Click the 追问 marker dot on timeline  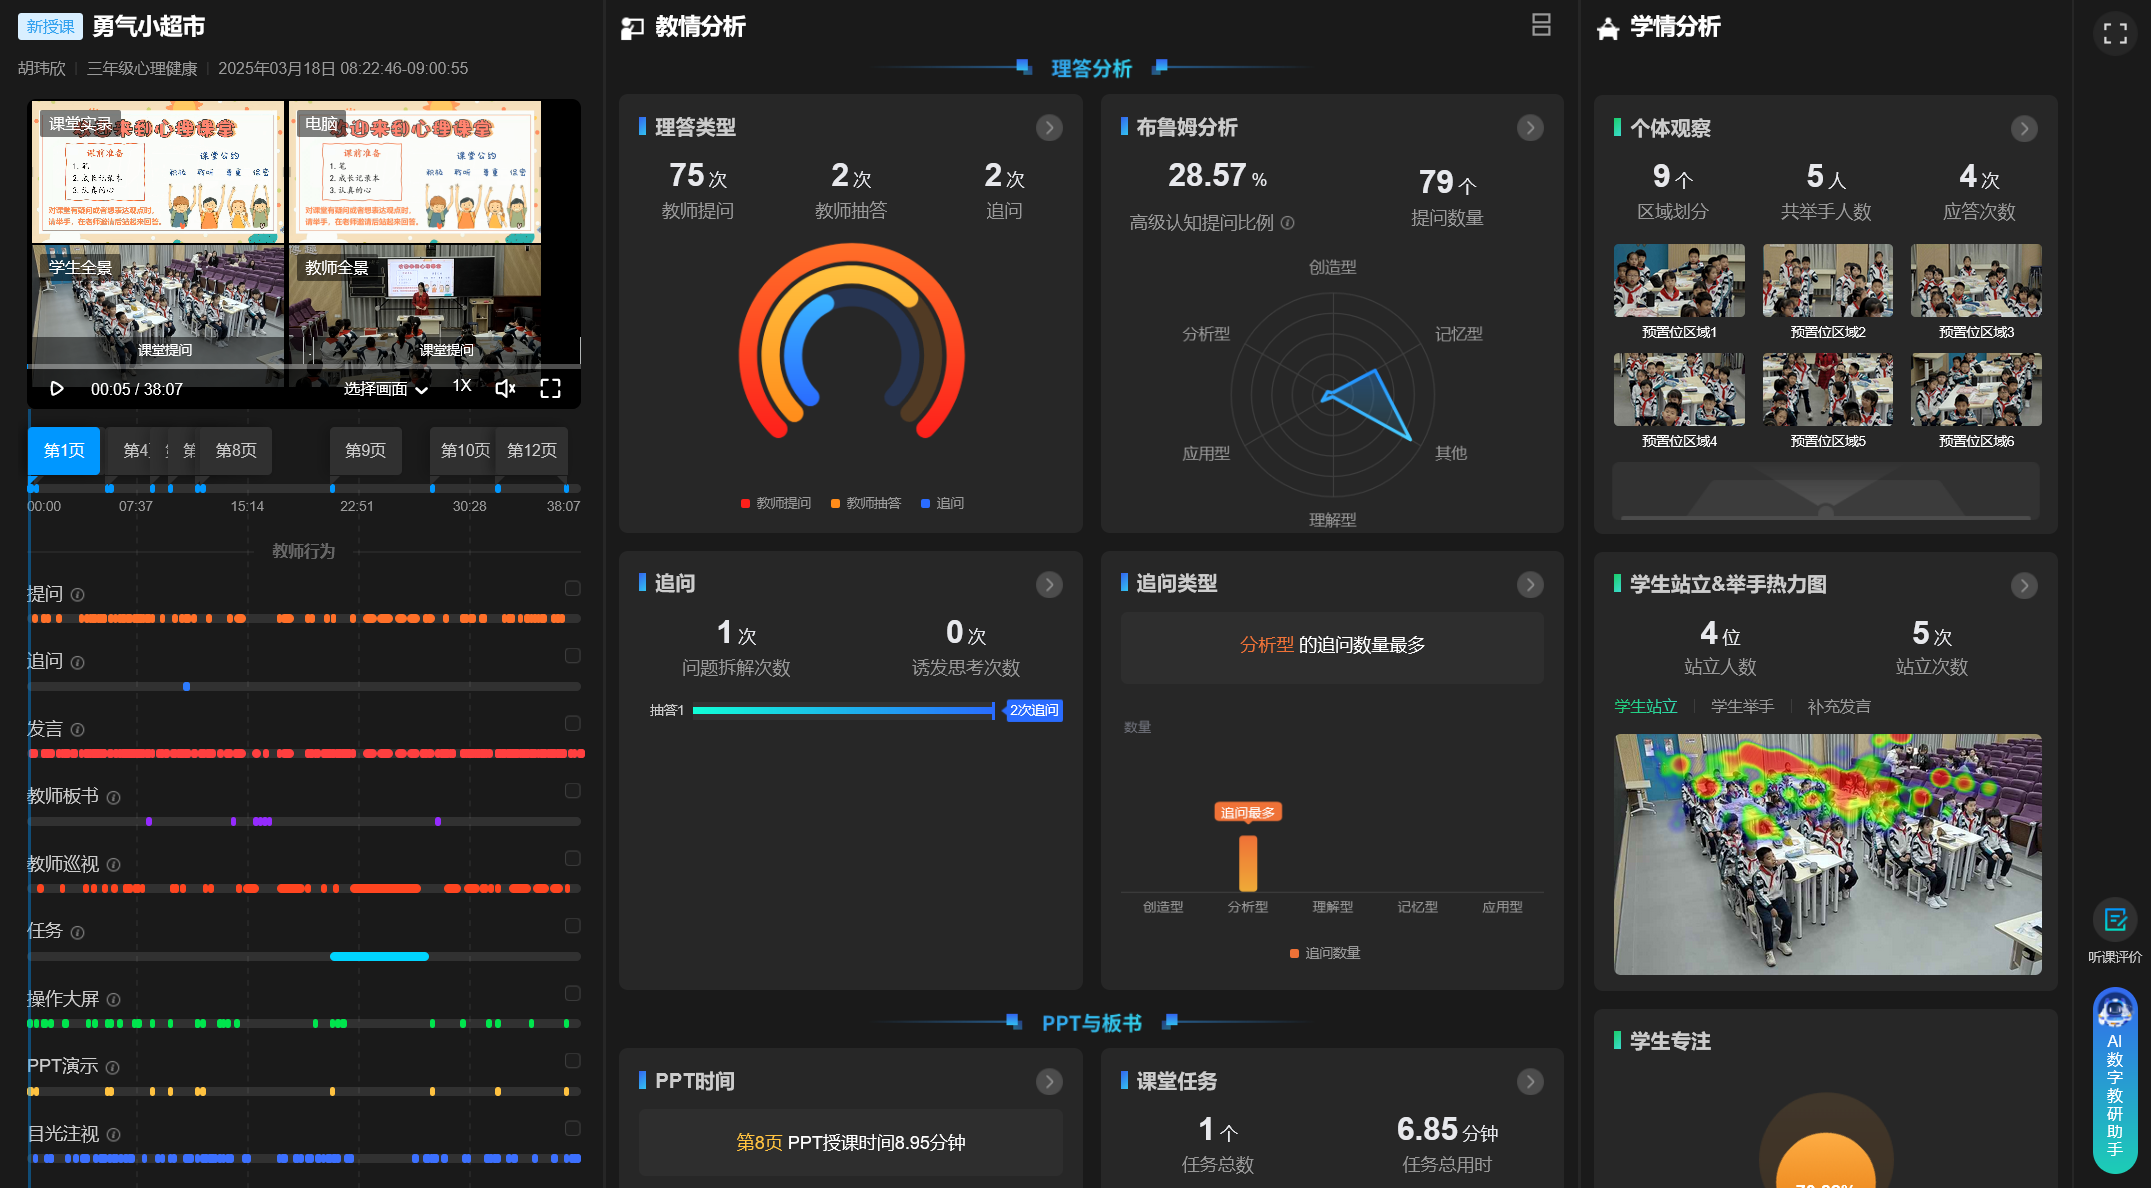tap(187, 687)
